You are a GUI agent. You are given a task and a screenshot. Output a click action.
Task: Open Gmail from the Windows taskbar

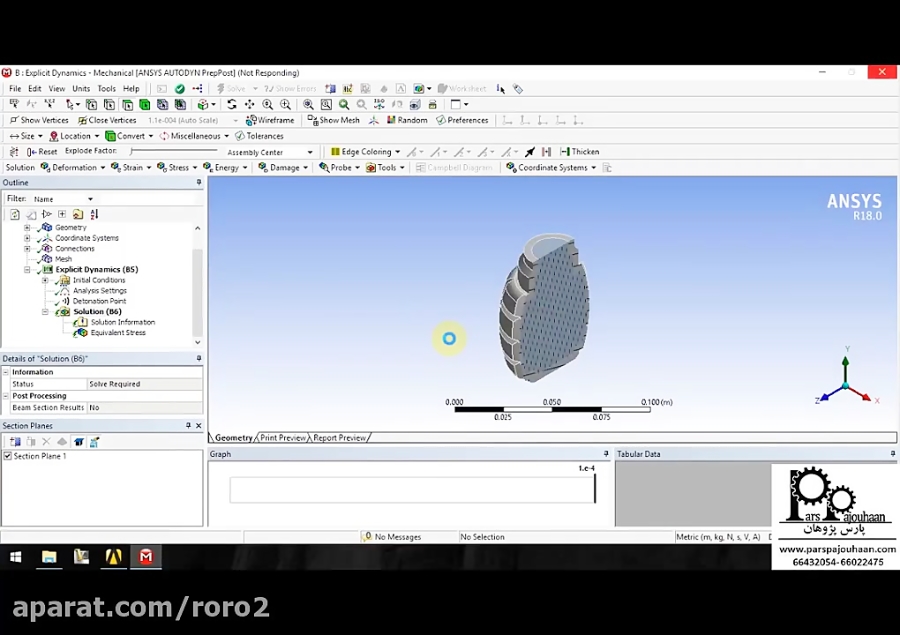tap(146, 557)
